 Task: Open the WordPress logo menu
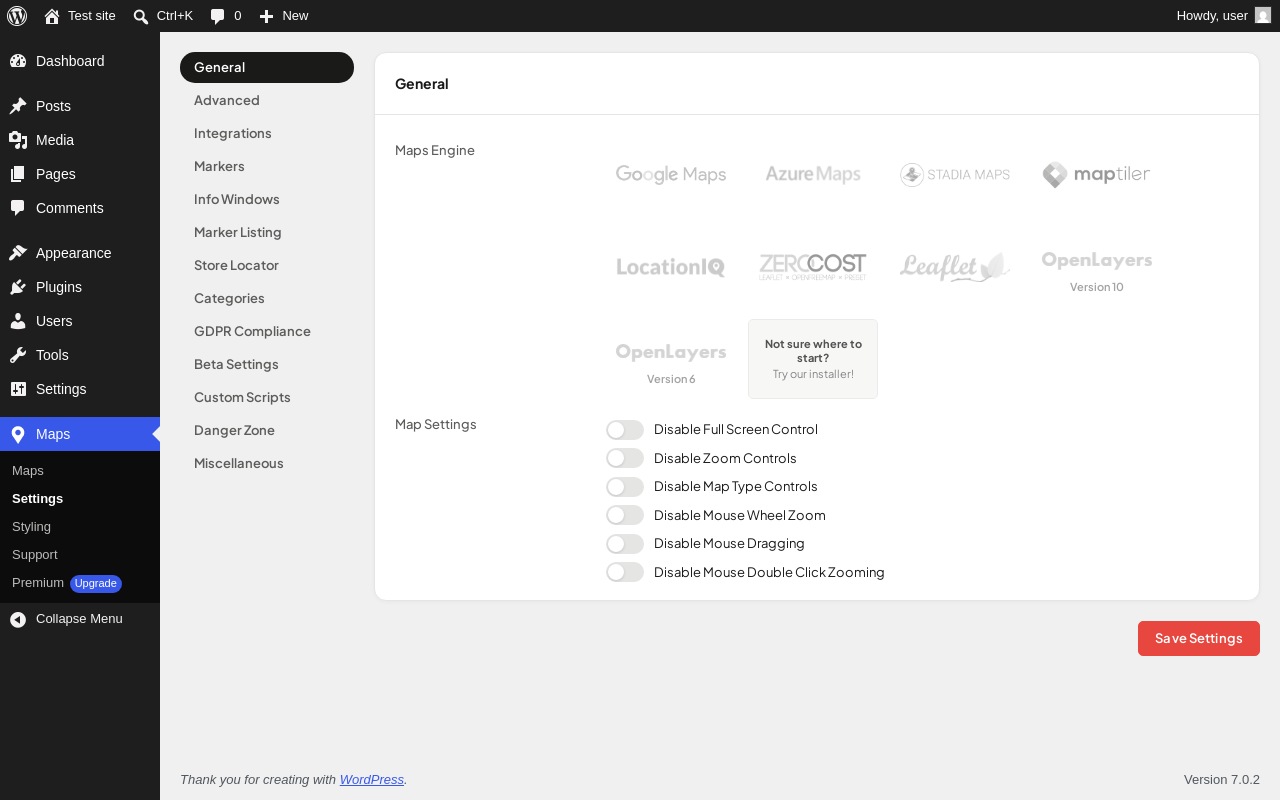pyautogui.click(x=17, y=16)
